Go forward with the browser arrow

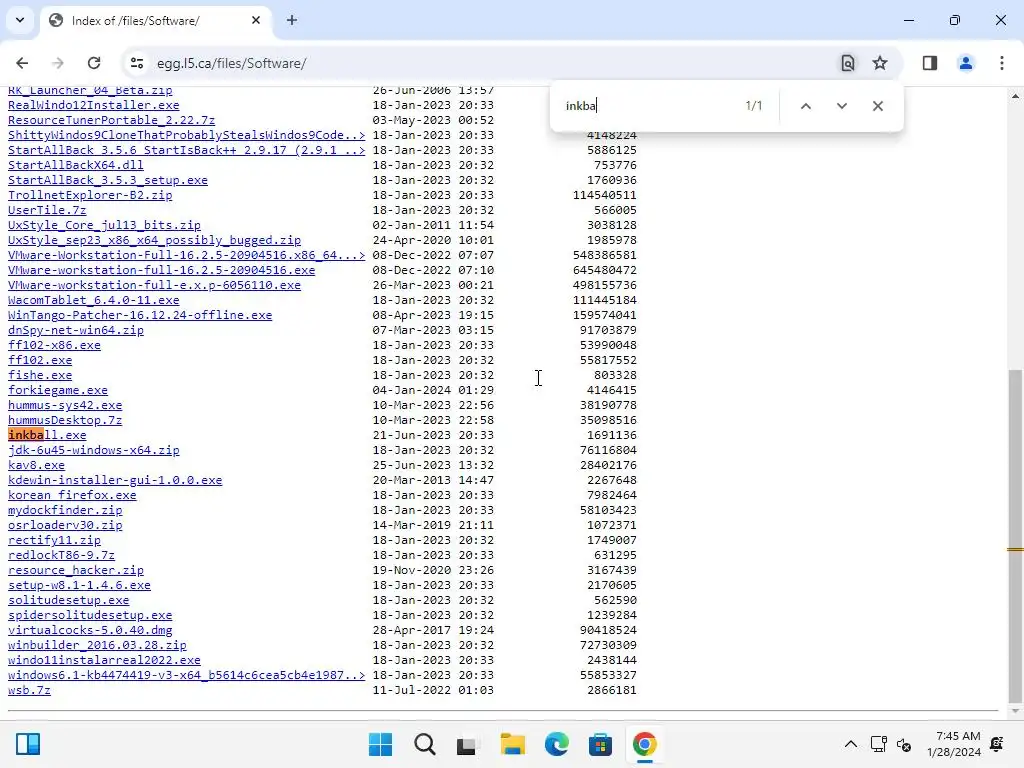pos(58,63)
